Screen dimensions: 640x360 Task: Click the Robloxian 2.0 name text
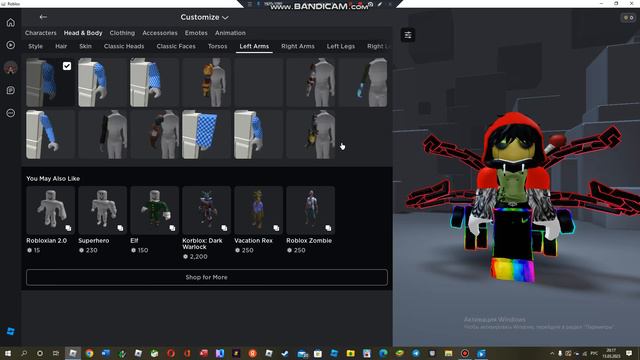47,240
